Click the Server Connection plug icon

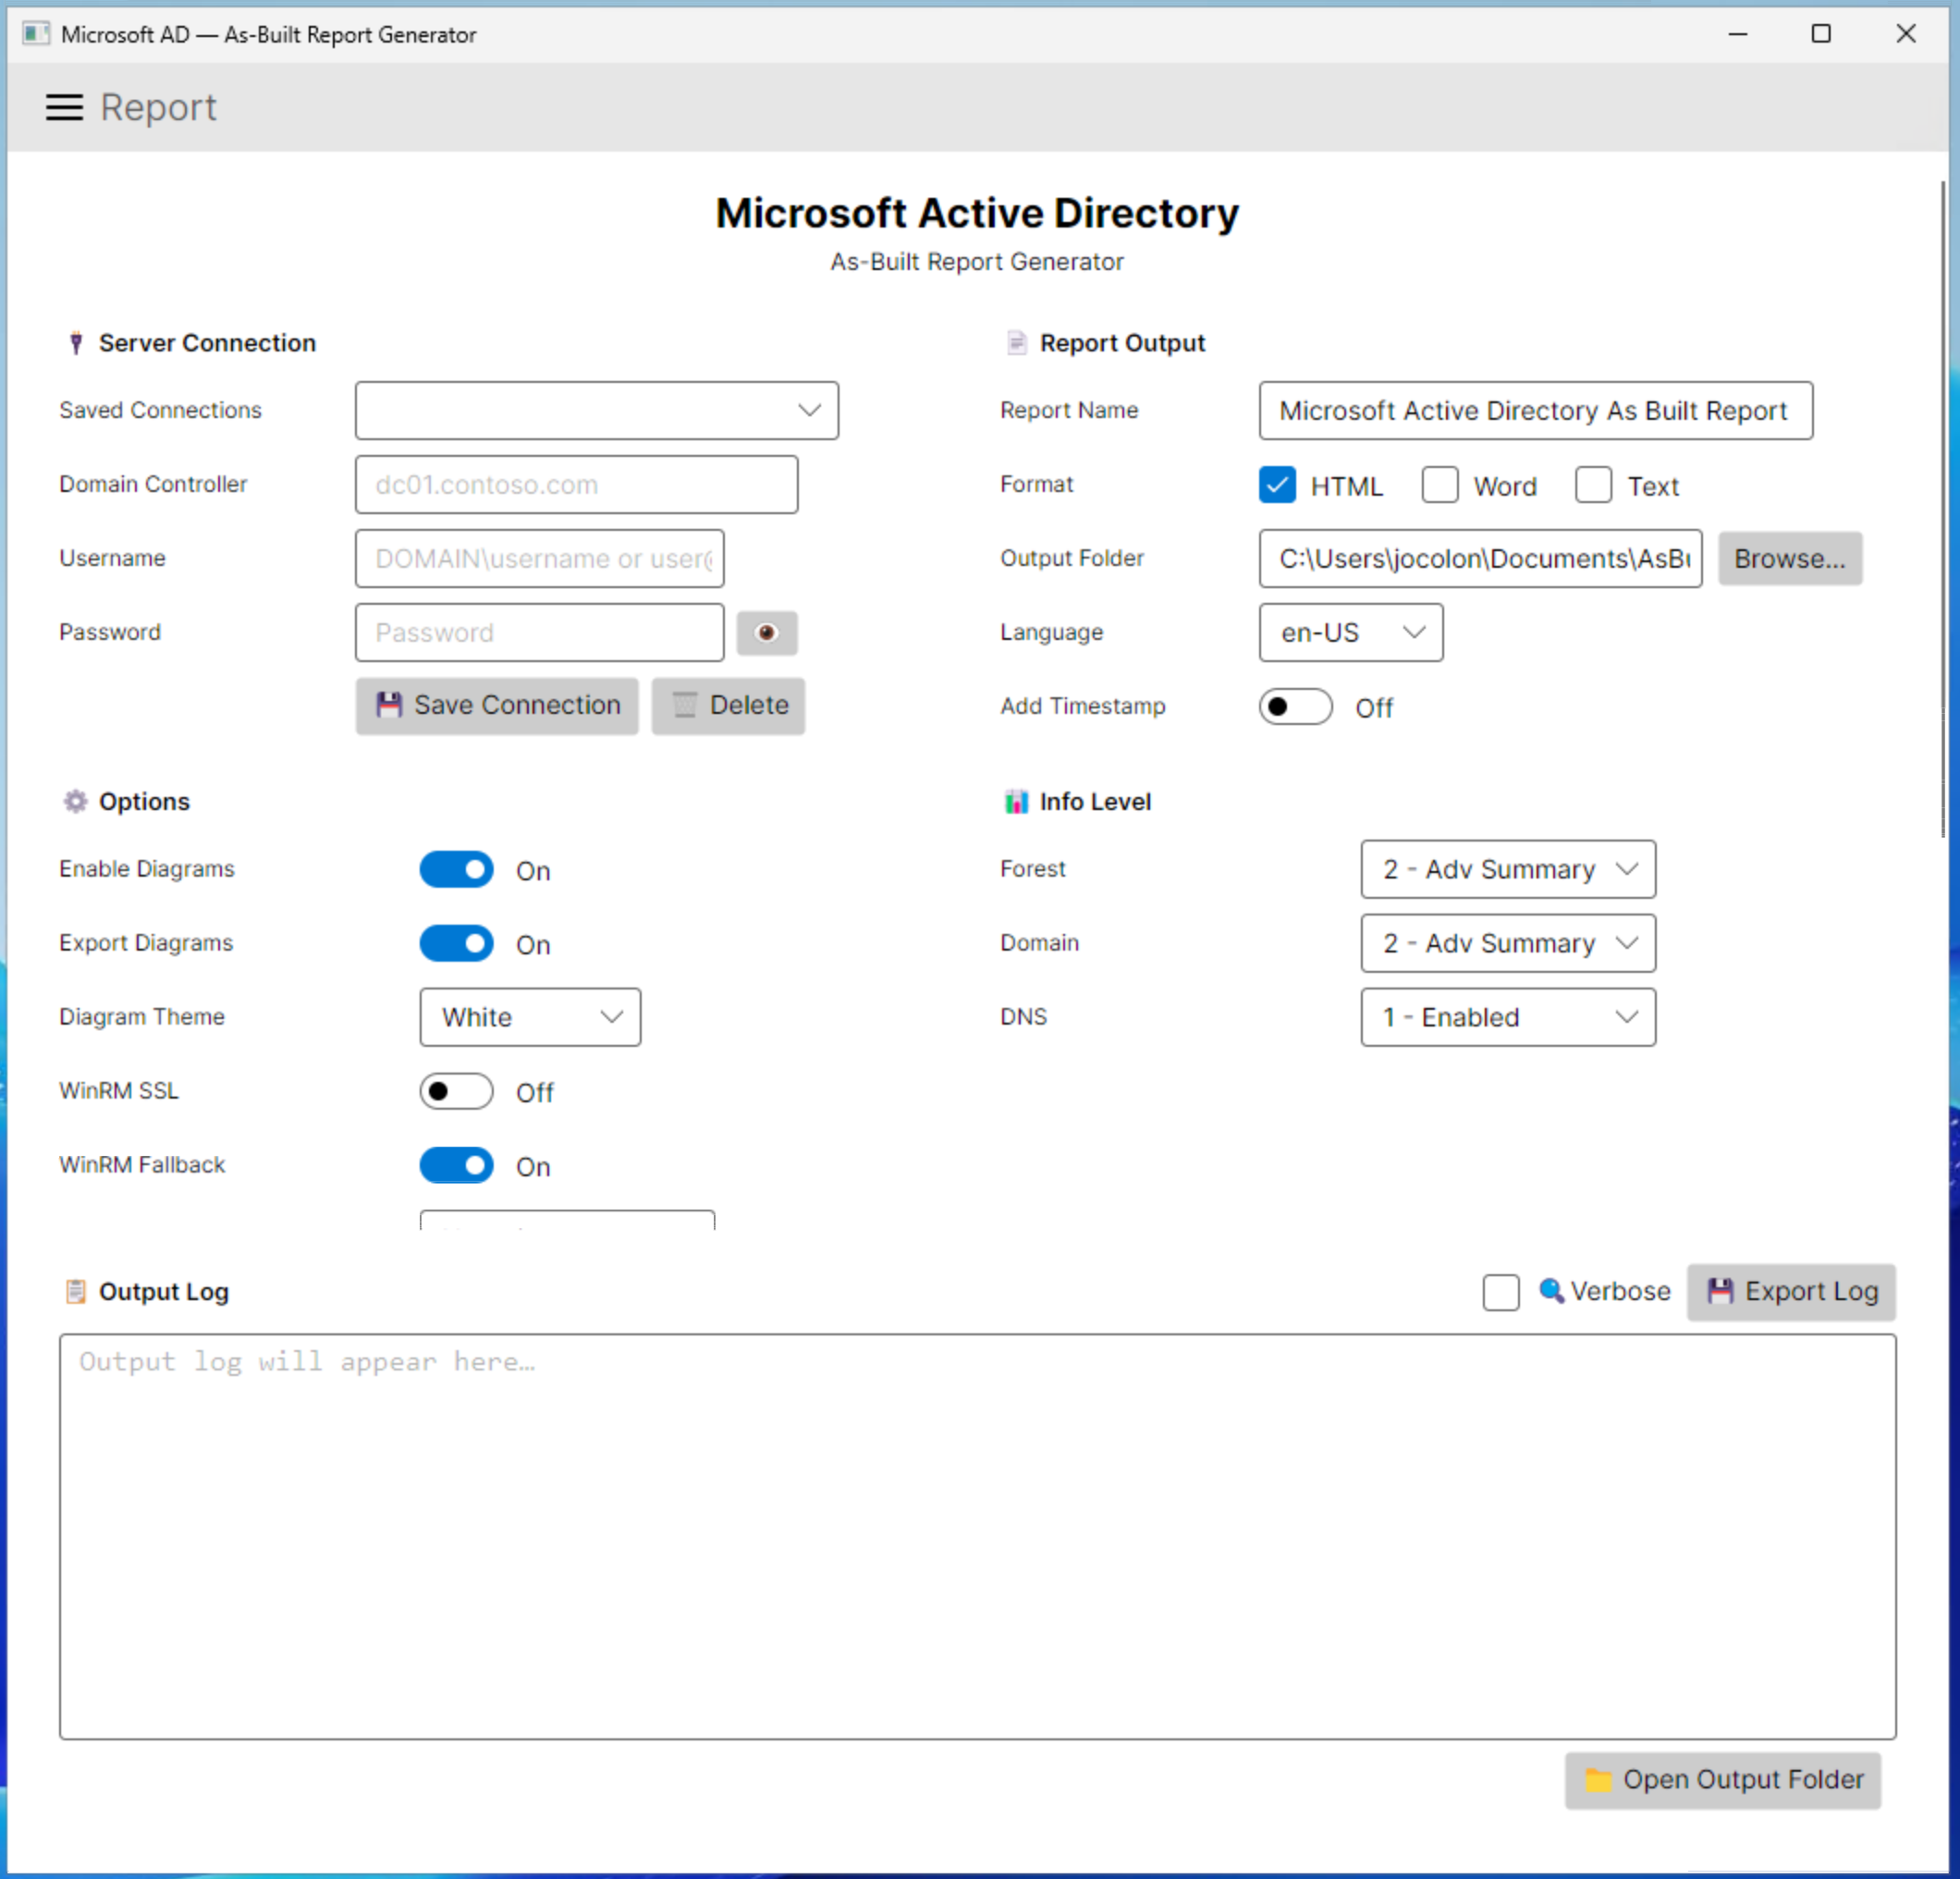pos(76,343)
